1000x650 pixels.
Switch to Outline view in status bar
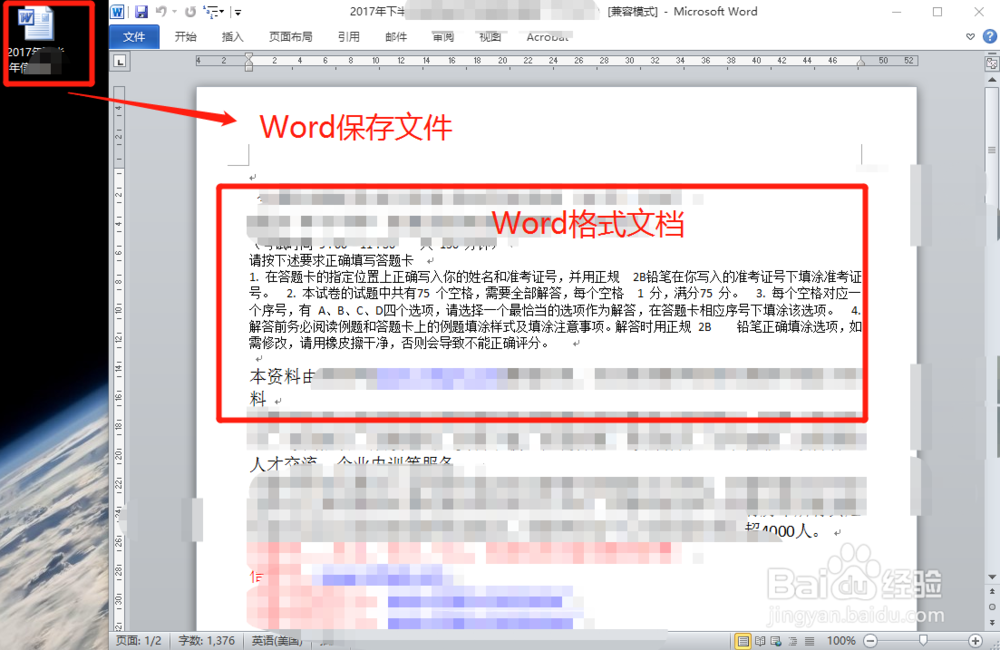(793, 641)
